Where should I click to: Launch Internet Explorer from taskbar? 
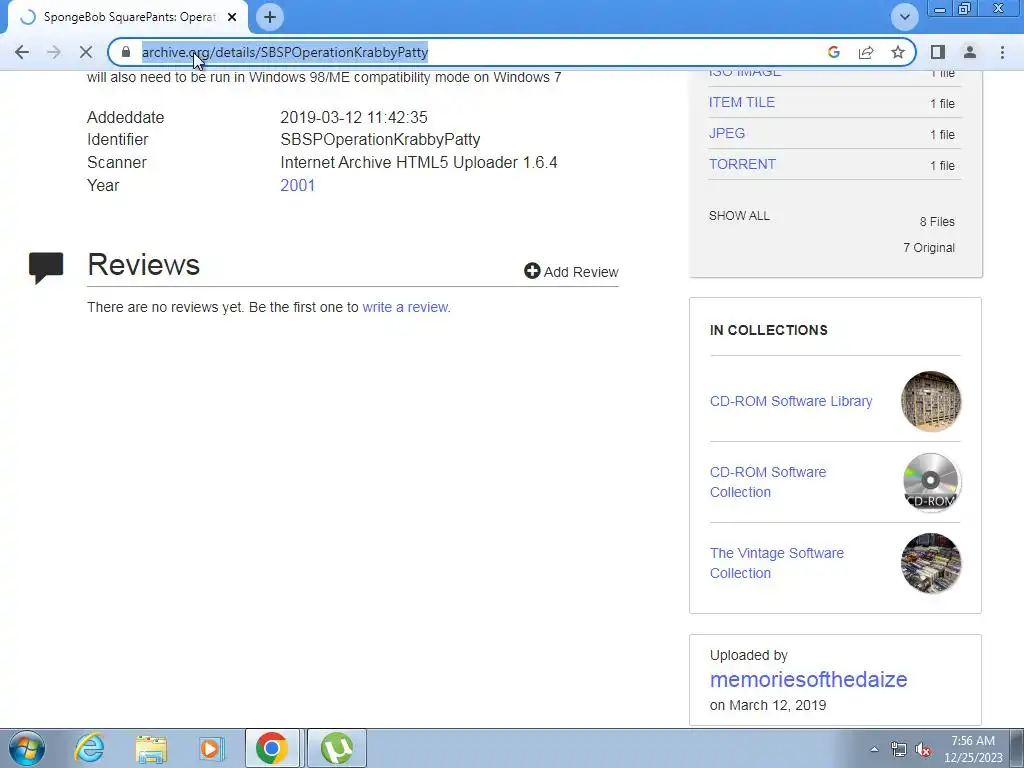point(89,748)
